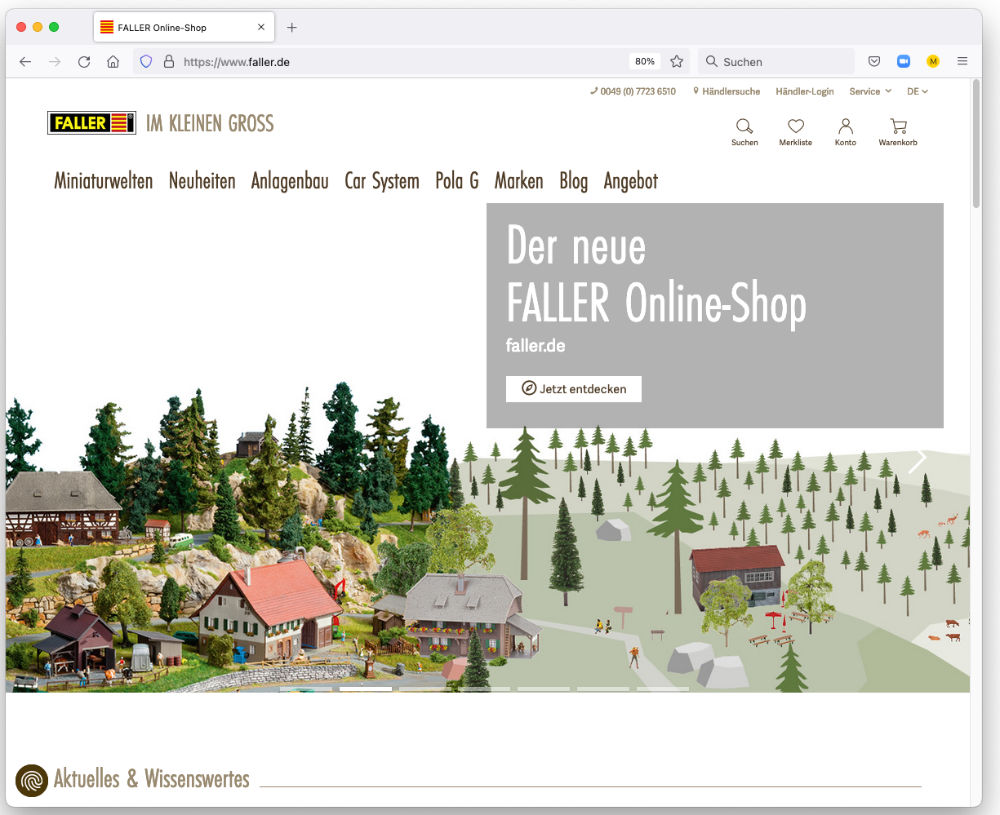This screenshot has width=1000, height=815.
Task: Reset the 80% zoom level indicator
Action: pos(644,61)
